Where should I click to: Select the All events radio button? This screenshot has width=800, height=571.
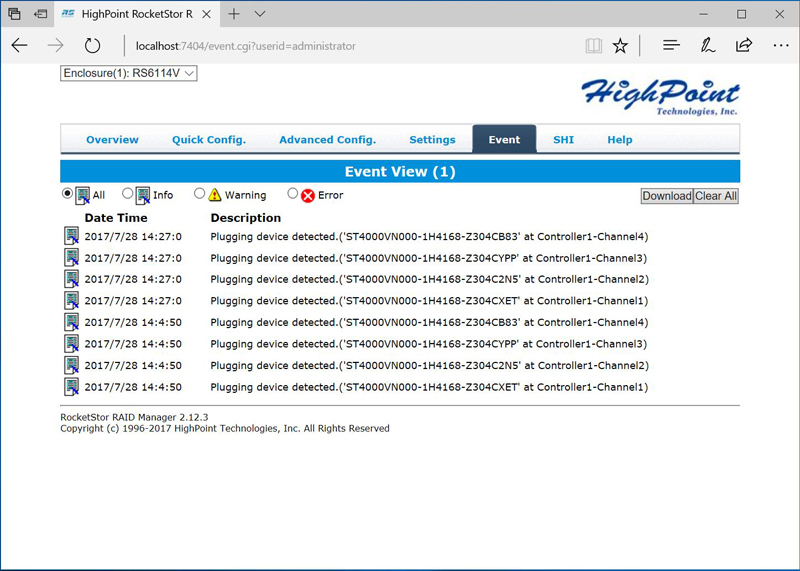[67, 193]
